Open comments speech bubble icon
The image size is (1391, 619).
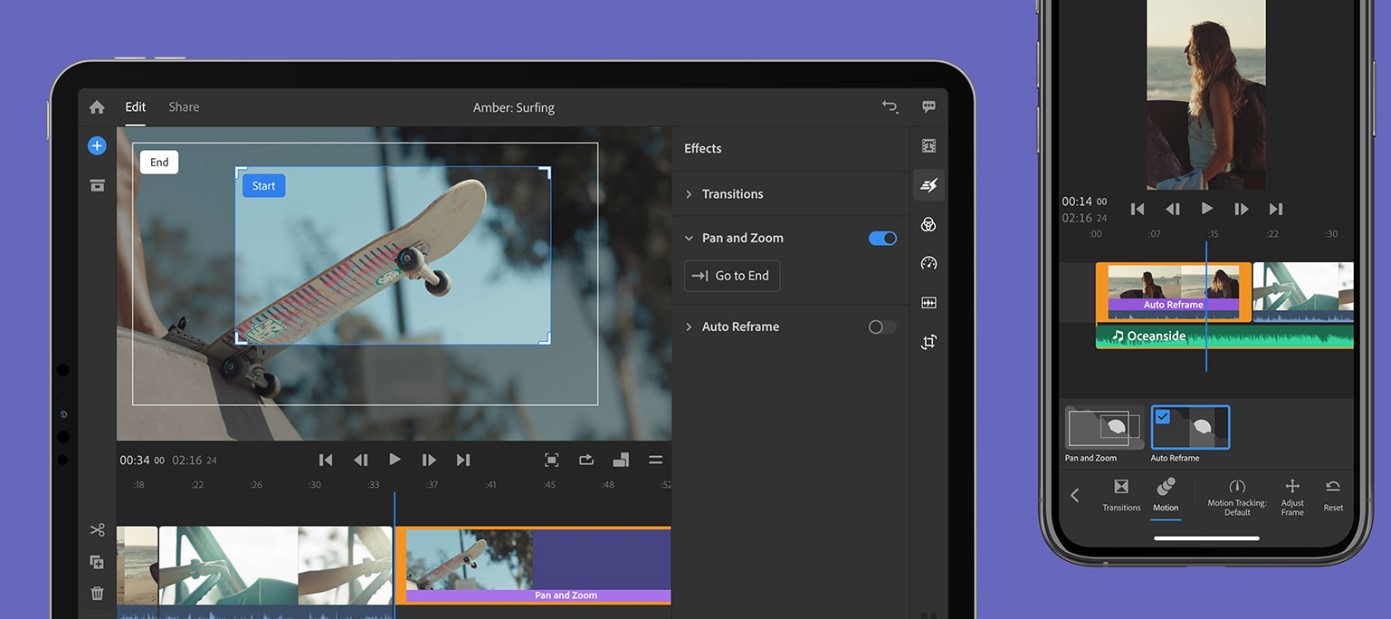tap(929, 107)
